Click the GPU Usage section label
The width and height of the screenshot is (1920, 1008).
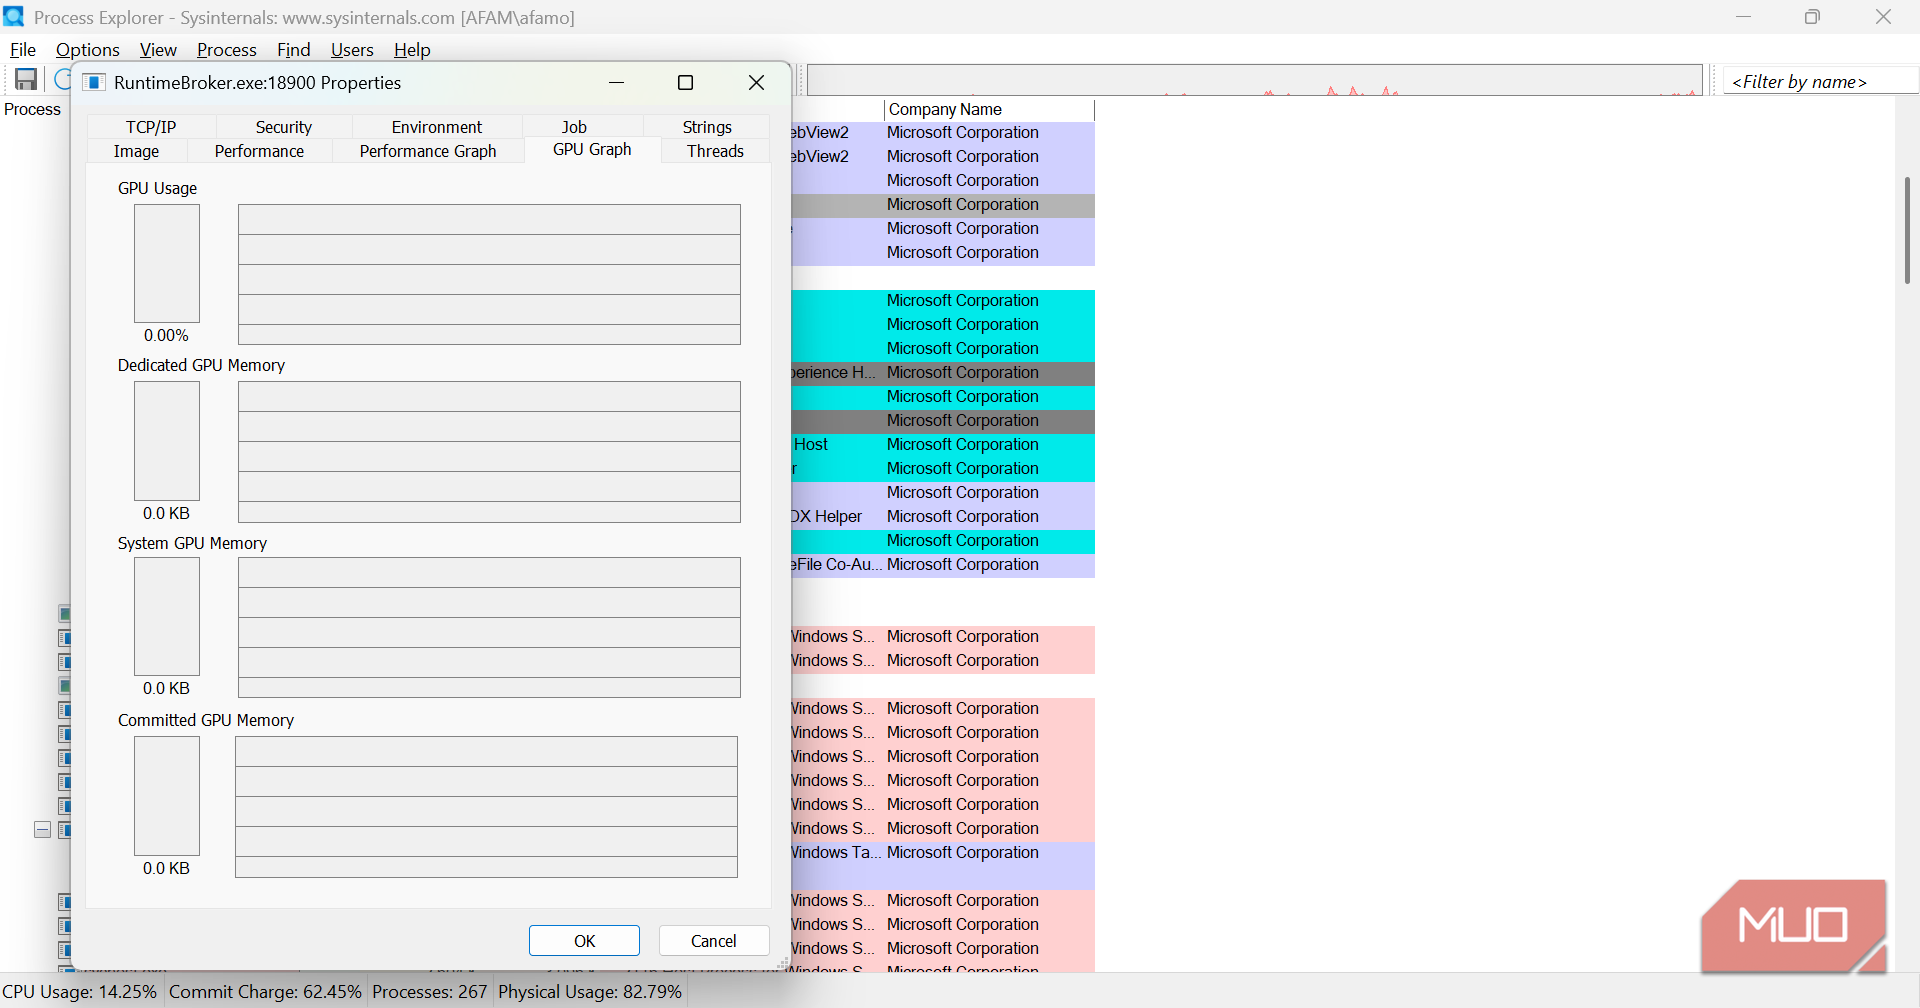point(157,188)
